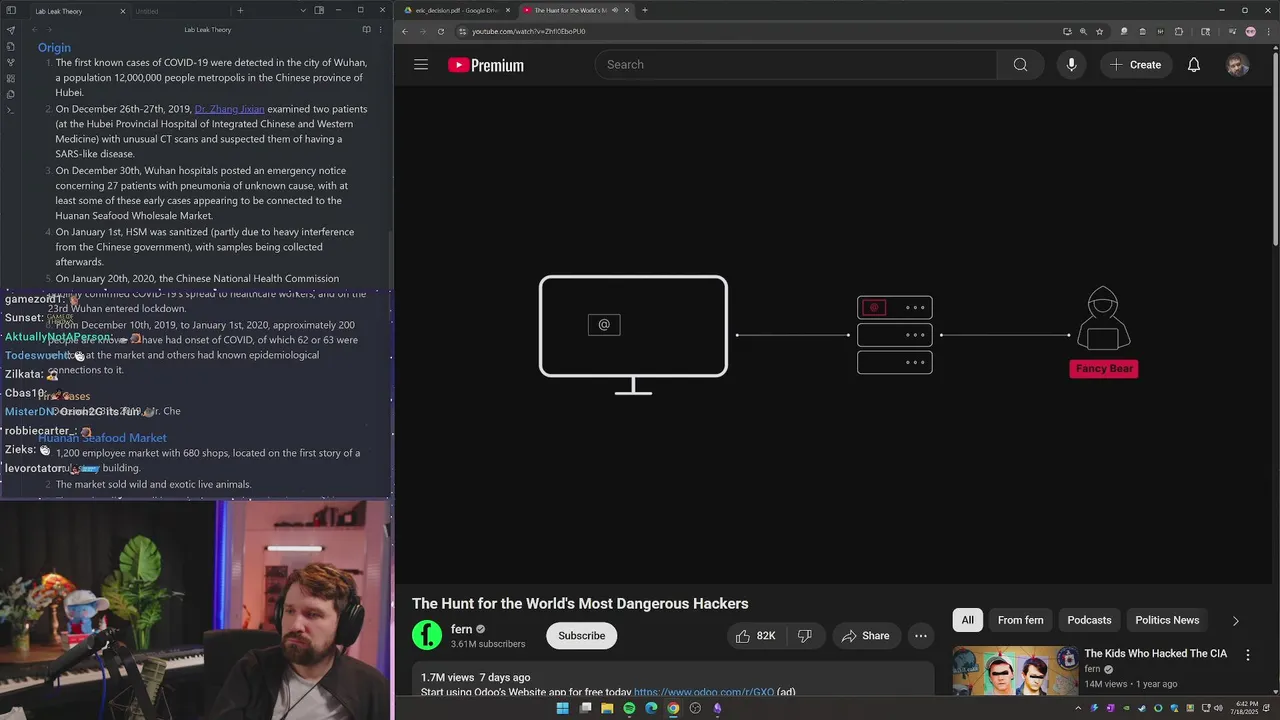Open File Explorer from the taskbar
The image size is (1280, 720).
click(607, 708)
